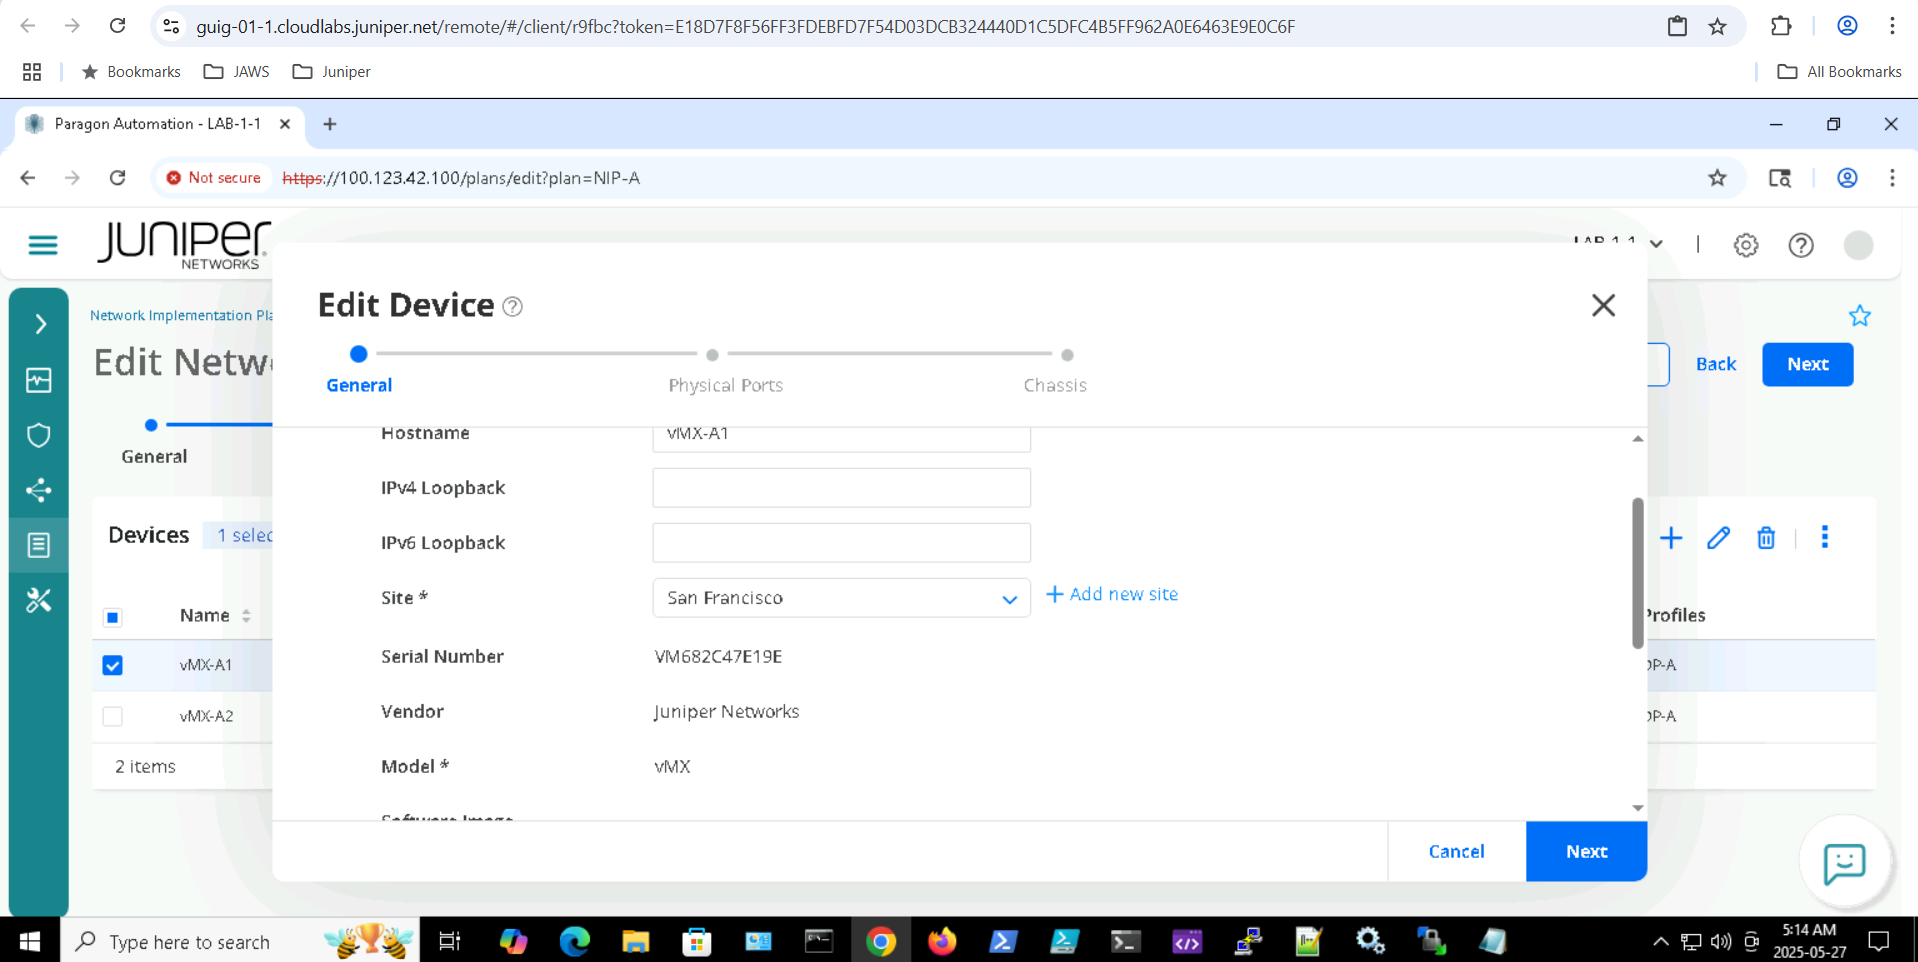
Task: Click the trash delete device icon
Action: pos(1766,538)
